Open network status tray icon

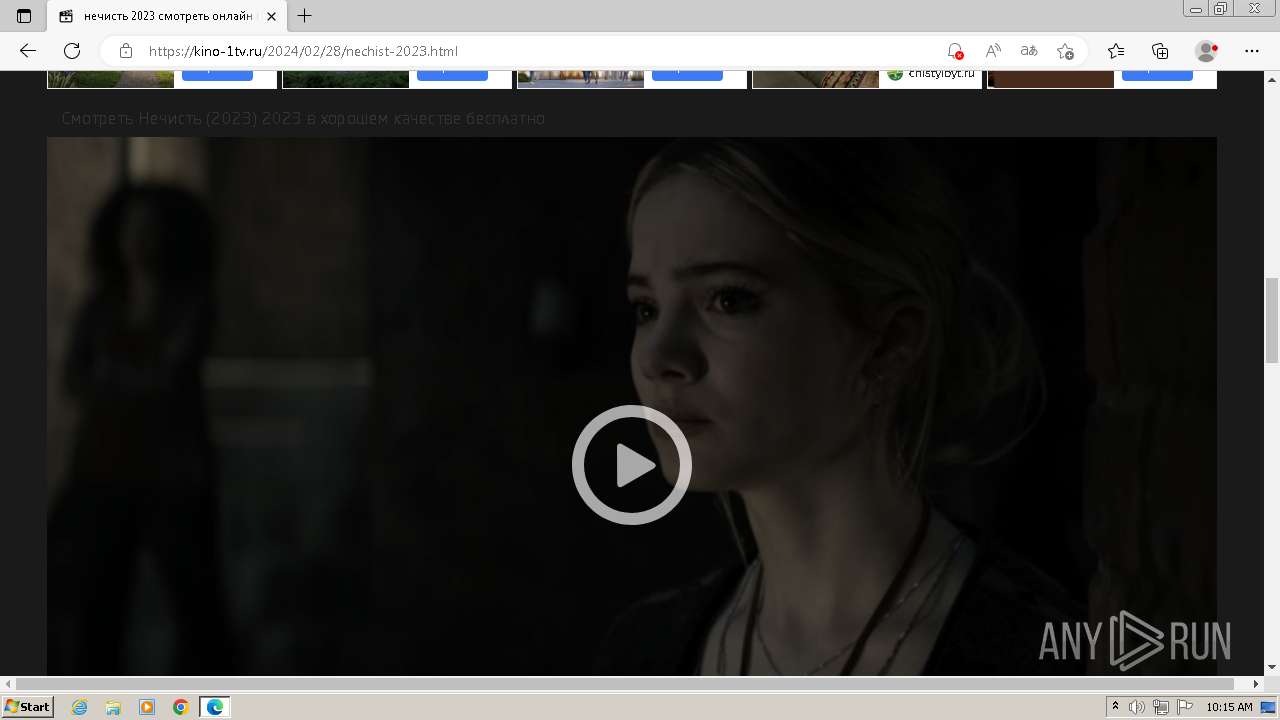(x=1161, y=707)
